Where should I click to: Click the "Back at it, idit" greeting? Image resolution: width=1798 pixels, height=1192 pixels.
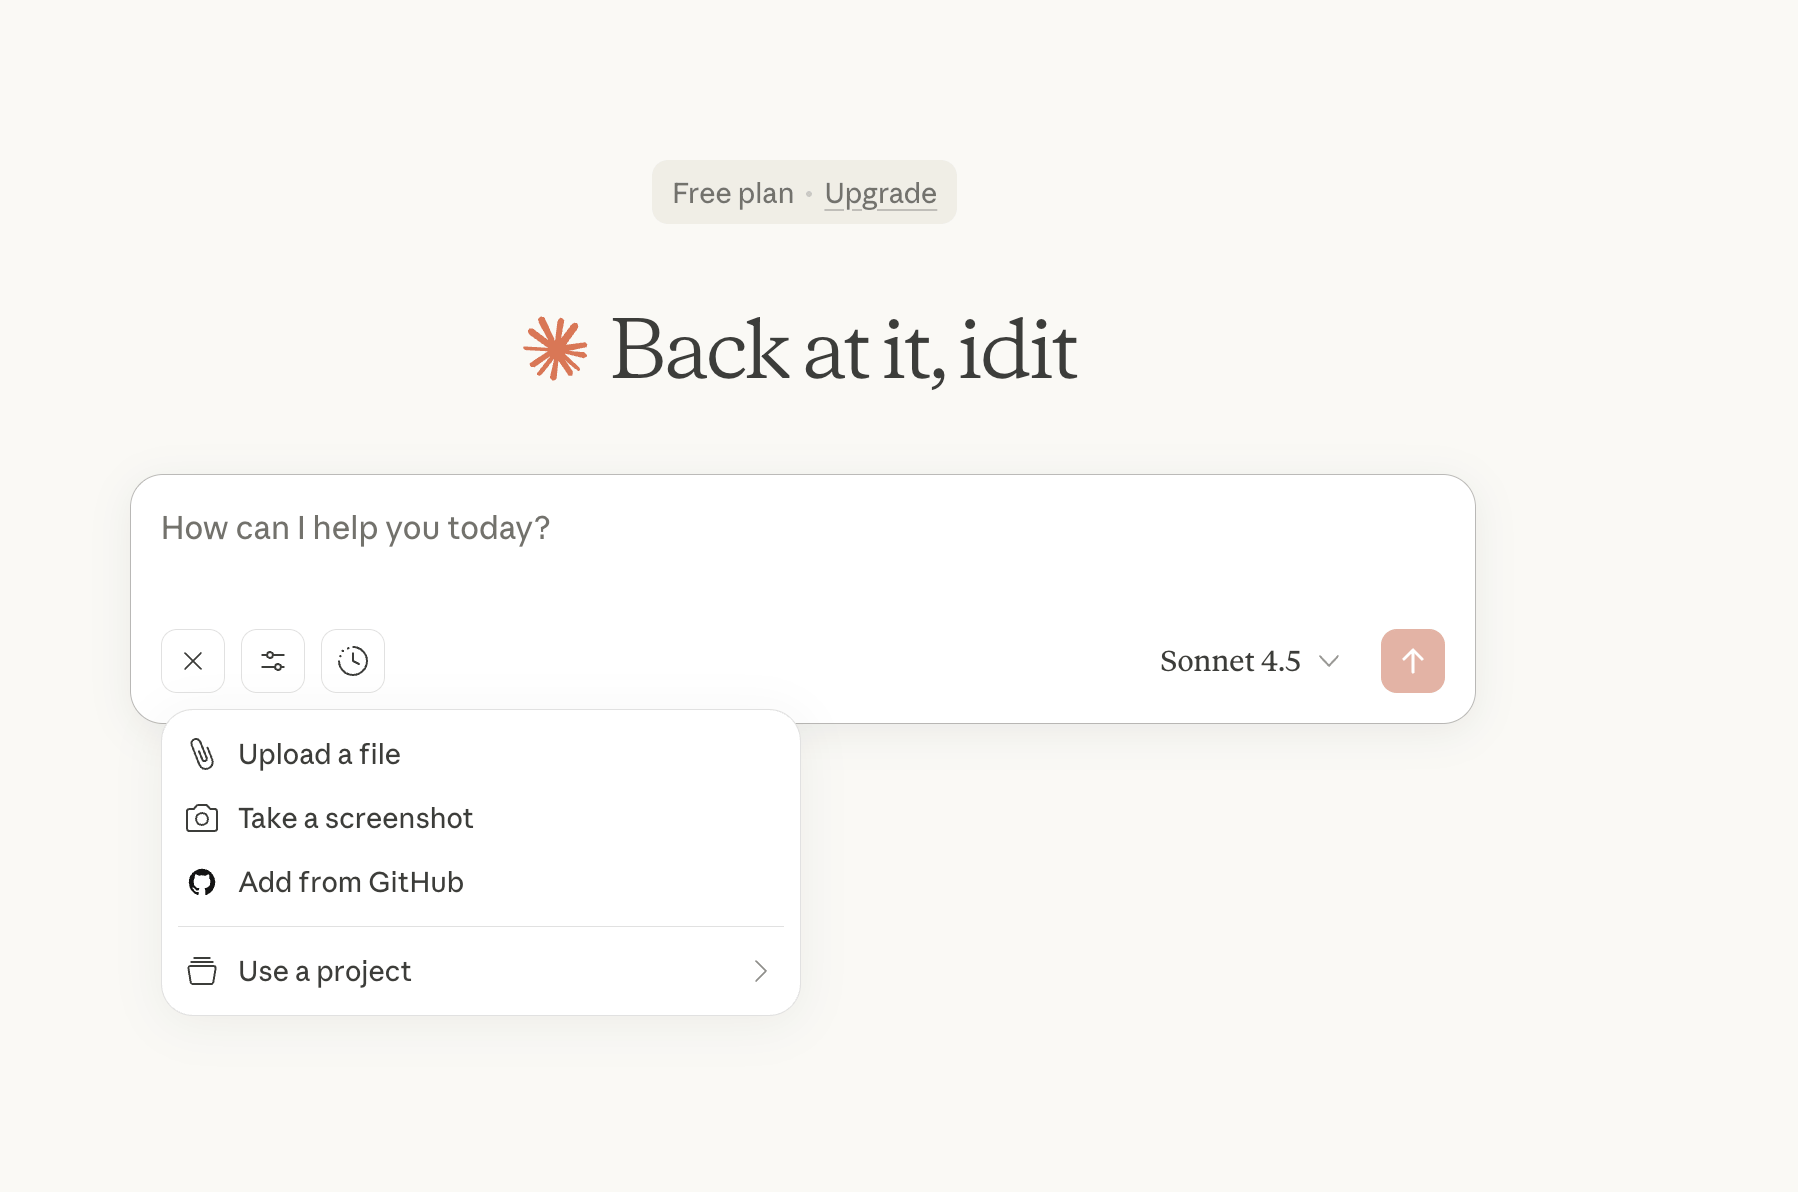(844, 350)
